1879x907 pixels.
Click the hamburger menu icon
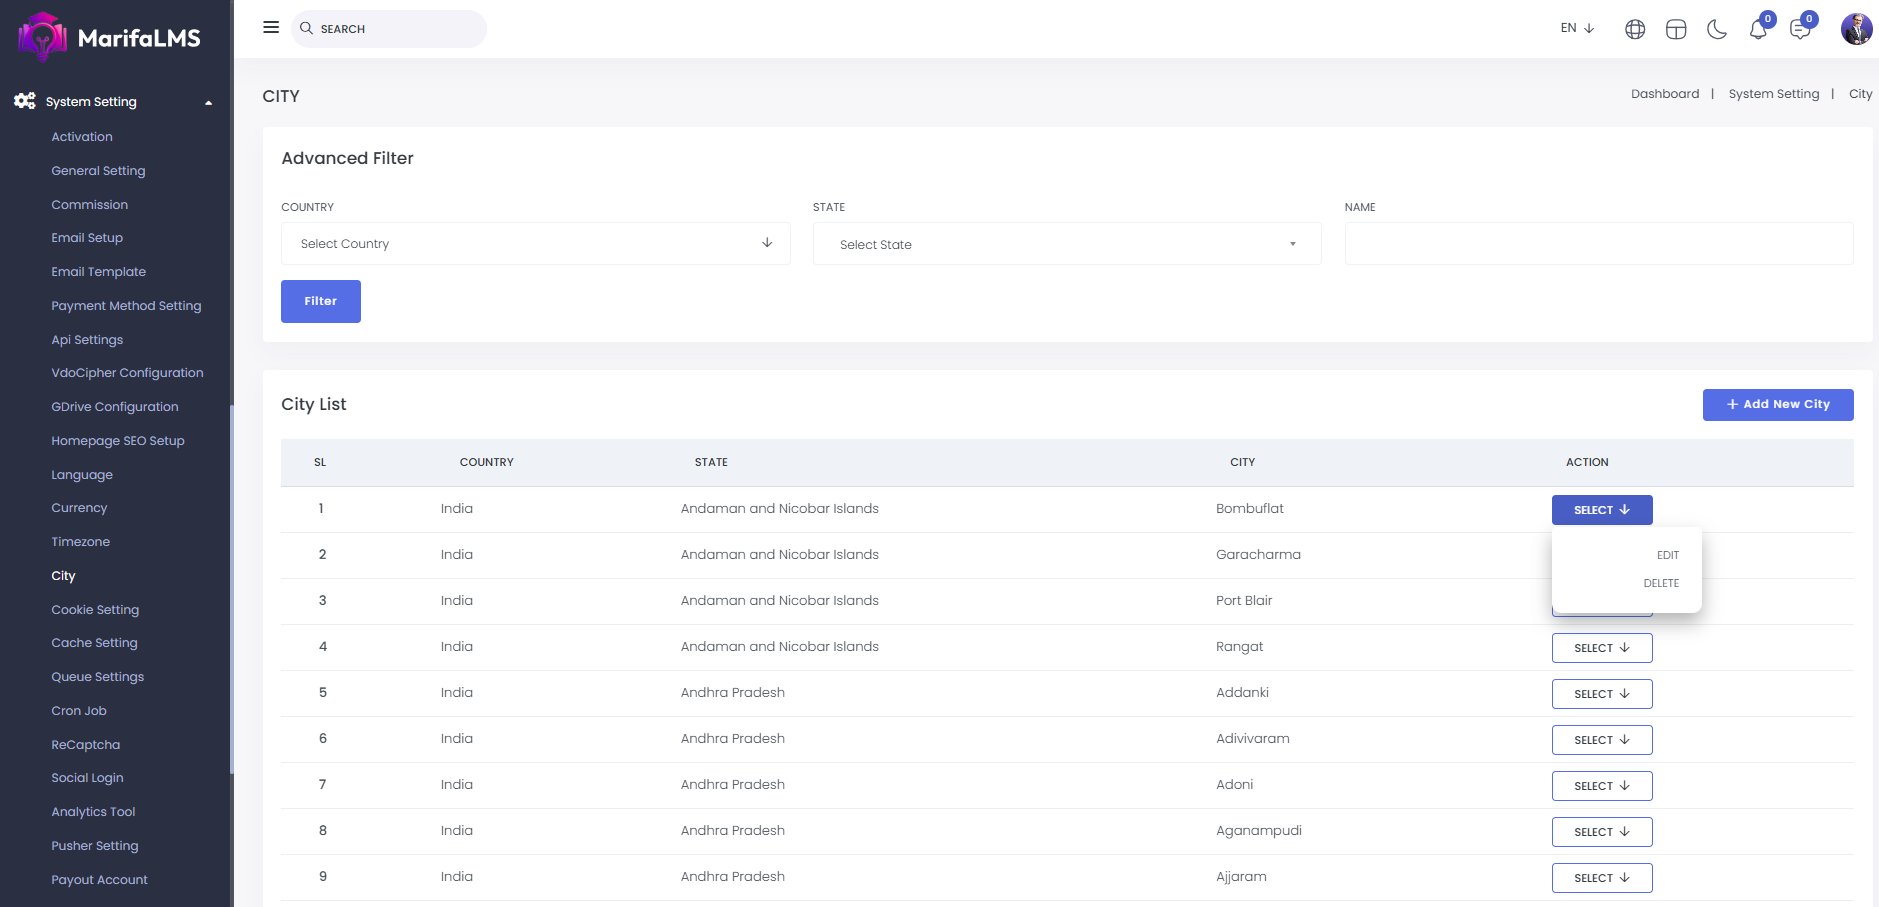click(x=271, y=28)
